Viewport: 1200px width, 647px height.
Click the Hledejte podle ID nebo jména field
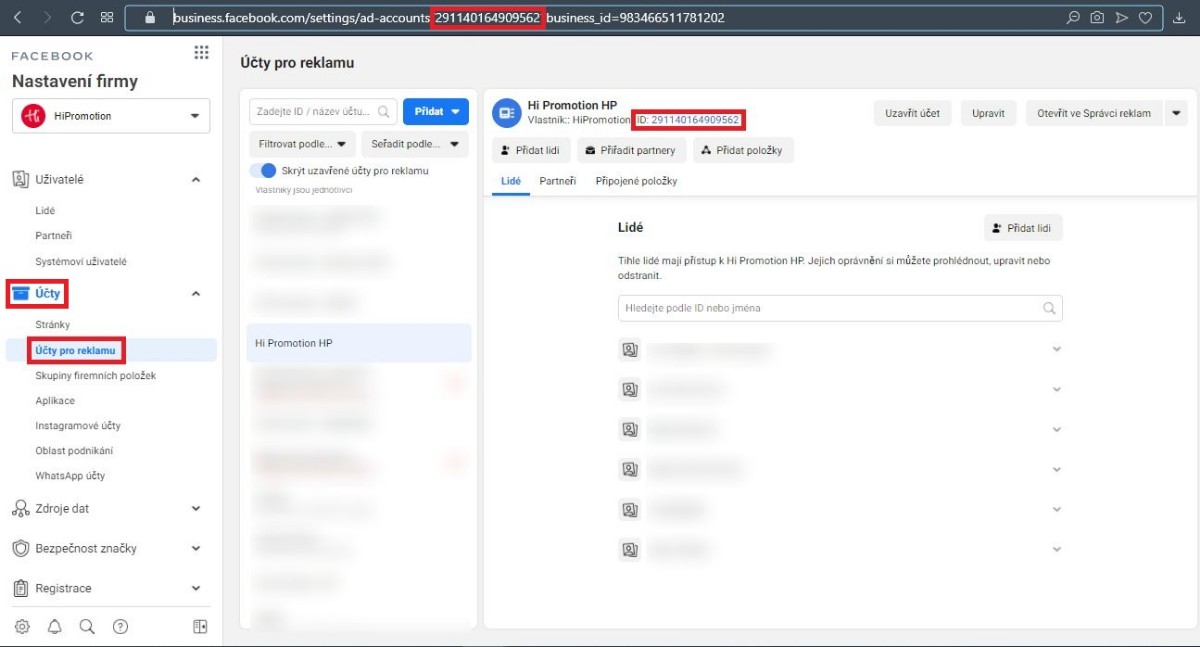(840, 308)
